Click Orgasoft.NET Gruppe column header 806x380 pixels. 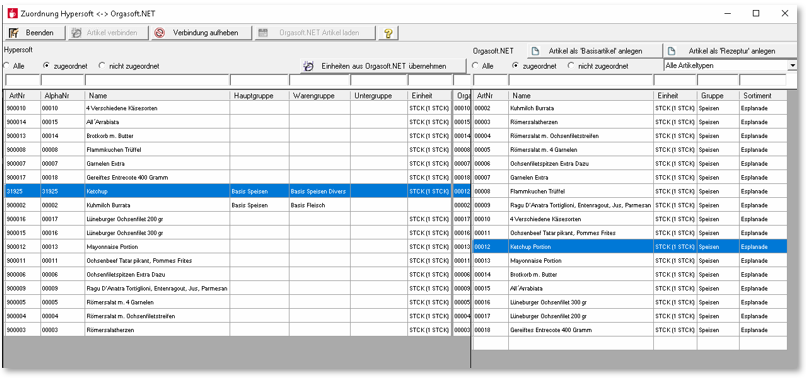(718, 96)
